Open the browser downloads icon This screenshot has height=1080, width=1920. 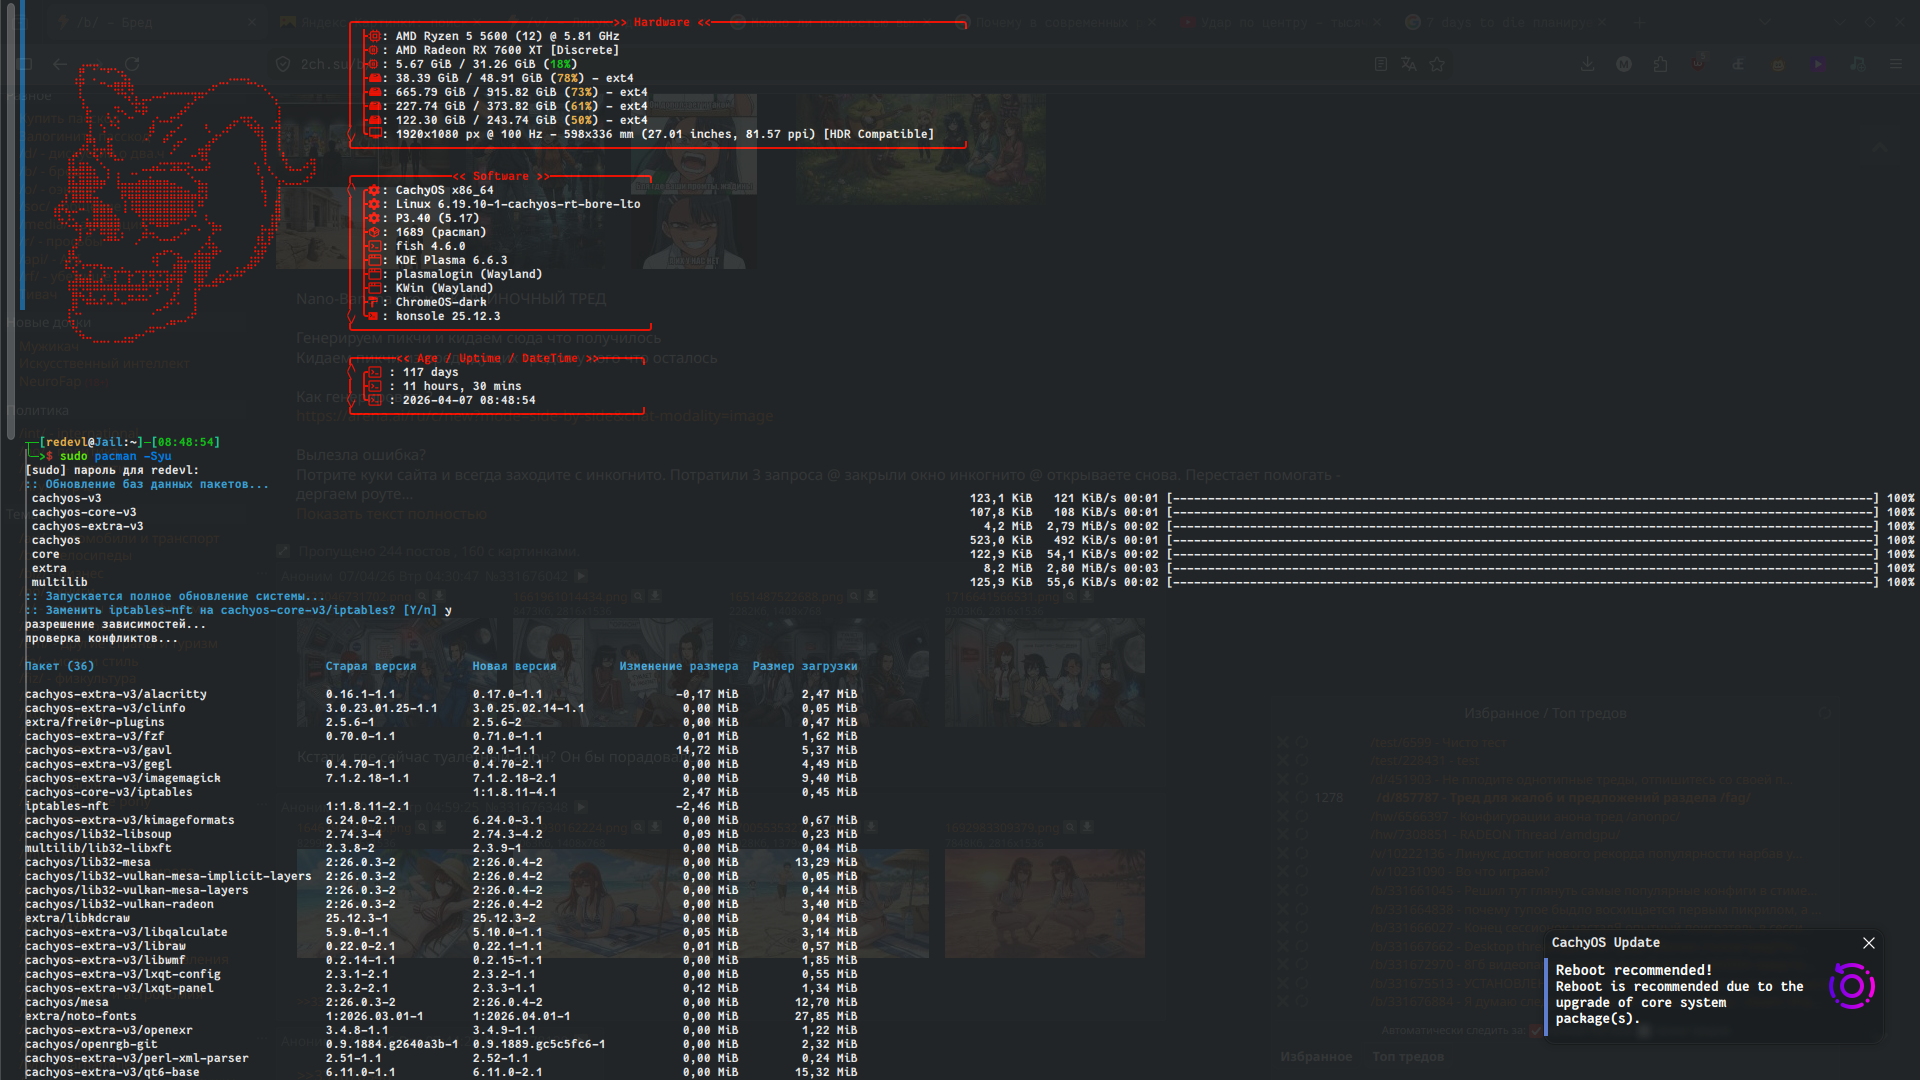point(1587,64)
